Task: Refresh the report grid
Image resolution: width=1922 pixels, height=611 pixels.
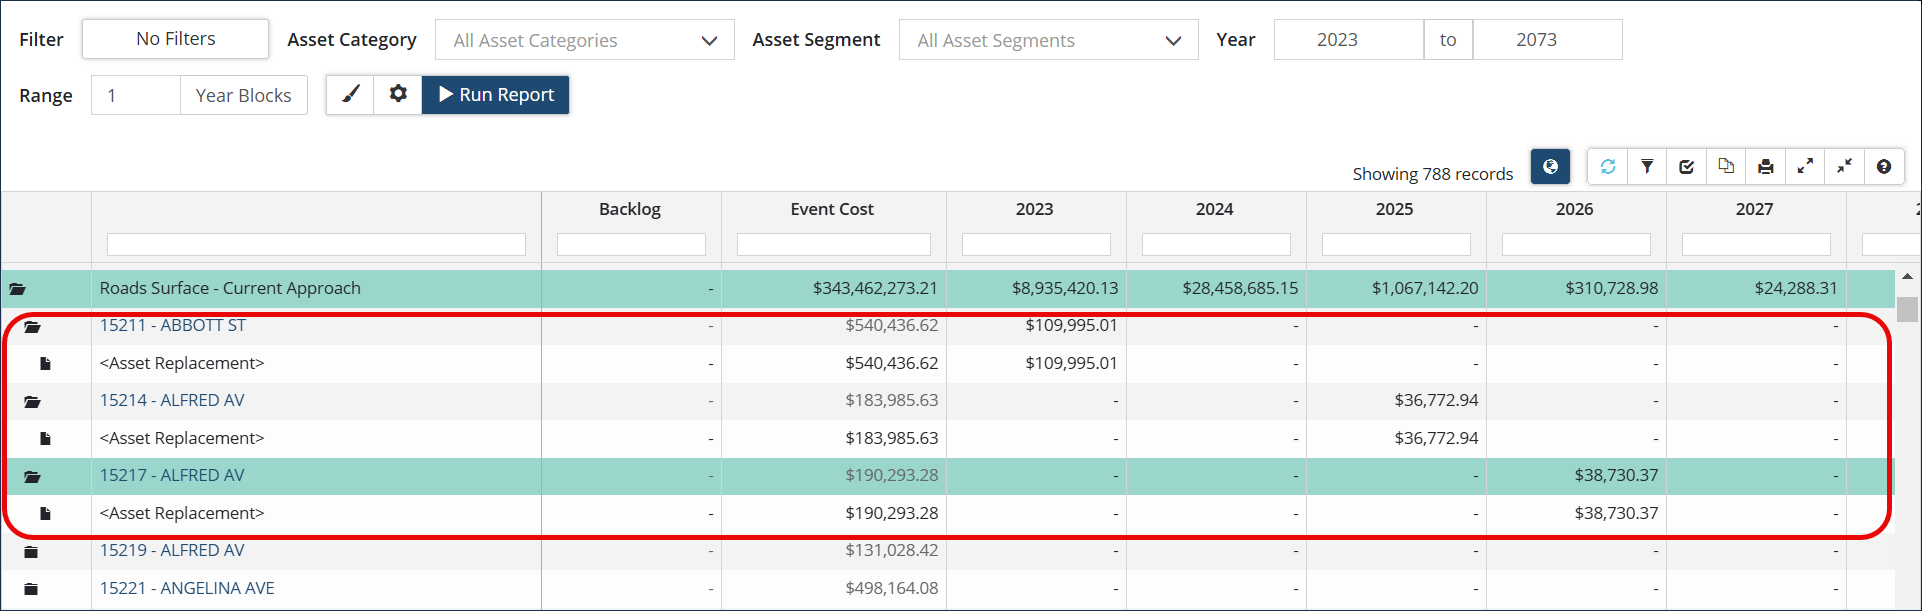Action: pos(1607,167)
